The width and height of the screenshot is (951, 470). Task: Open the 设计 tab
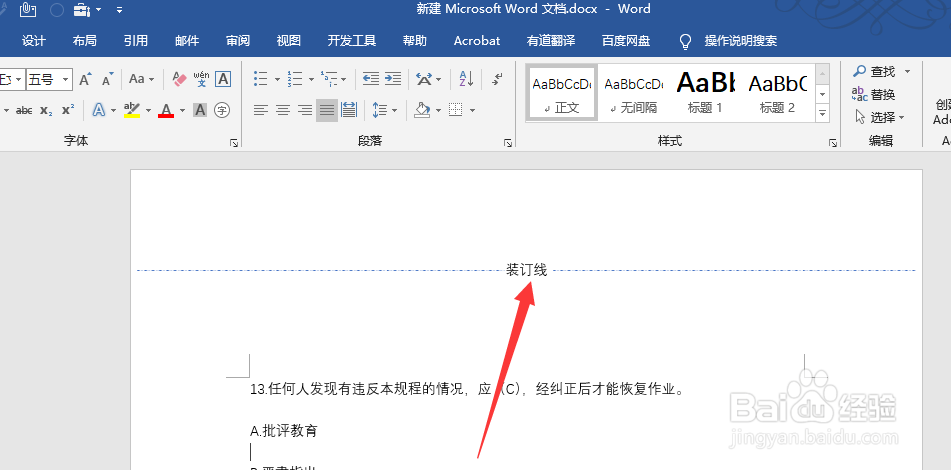(34, 41)
